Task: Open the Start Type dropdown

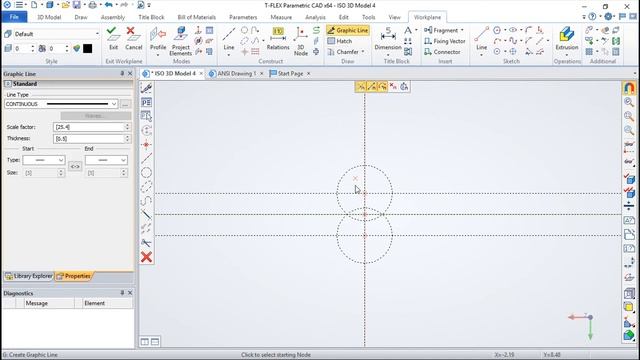Action: (44, 160)
